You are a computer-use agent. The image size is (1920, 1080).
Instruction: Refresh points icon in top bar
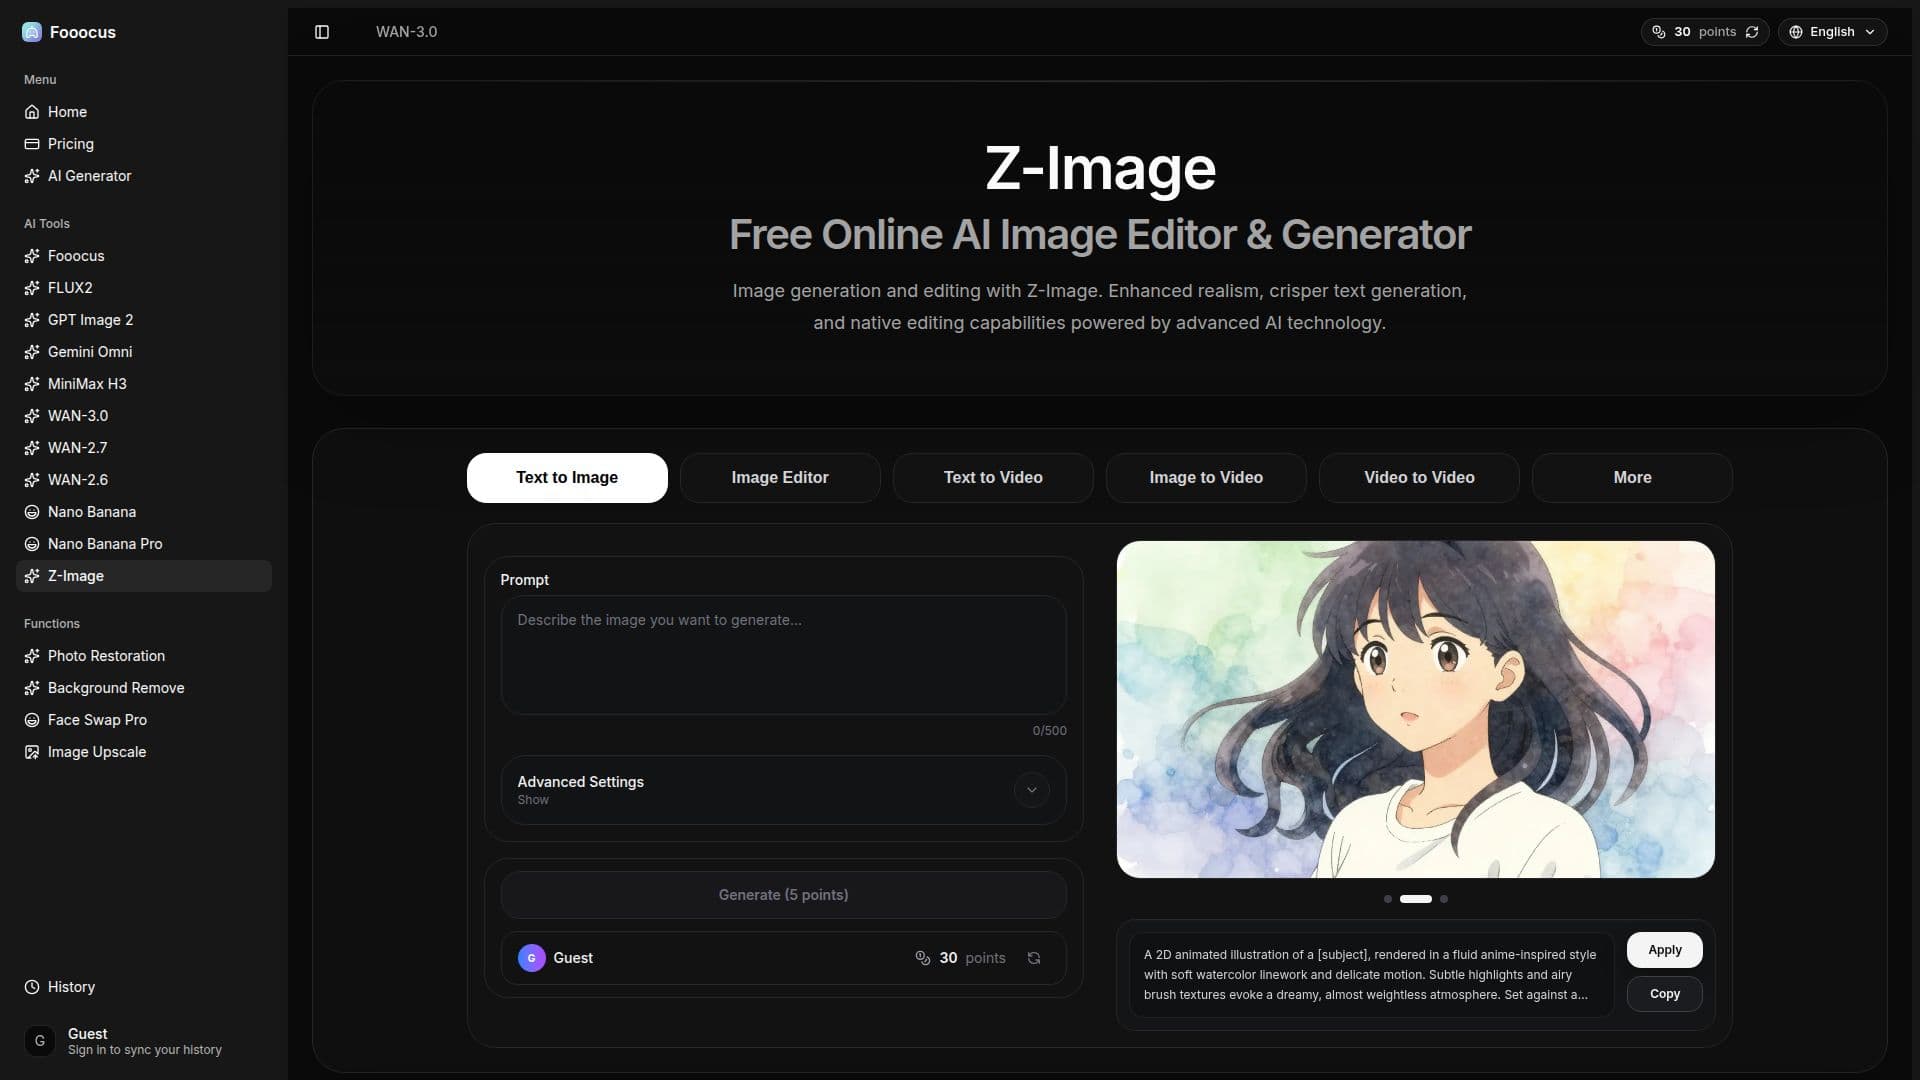click(1752, 32)
